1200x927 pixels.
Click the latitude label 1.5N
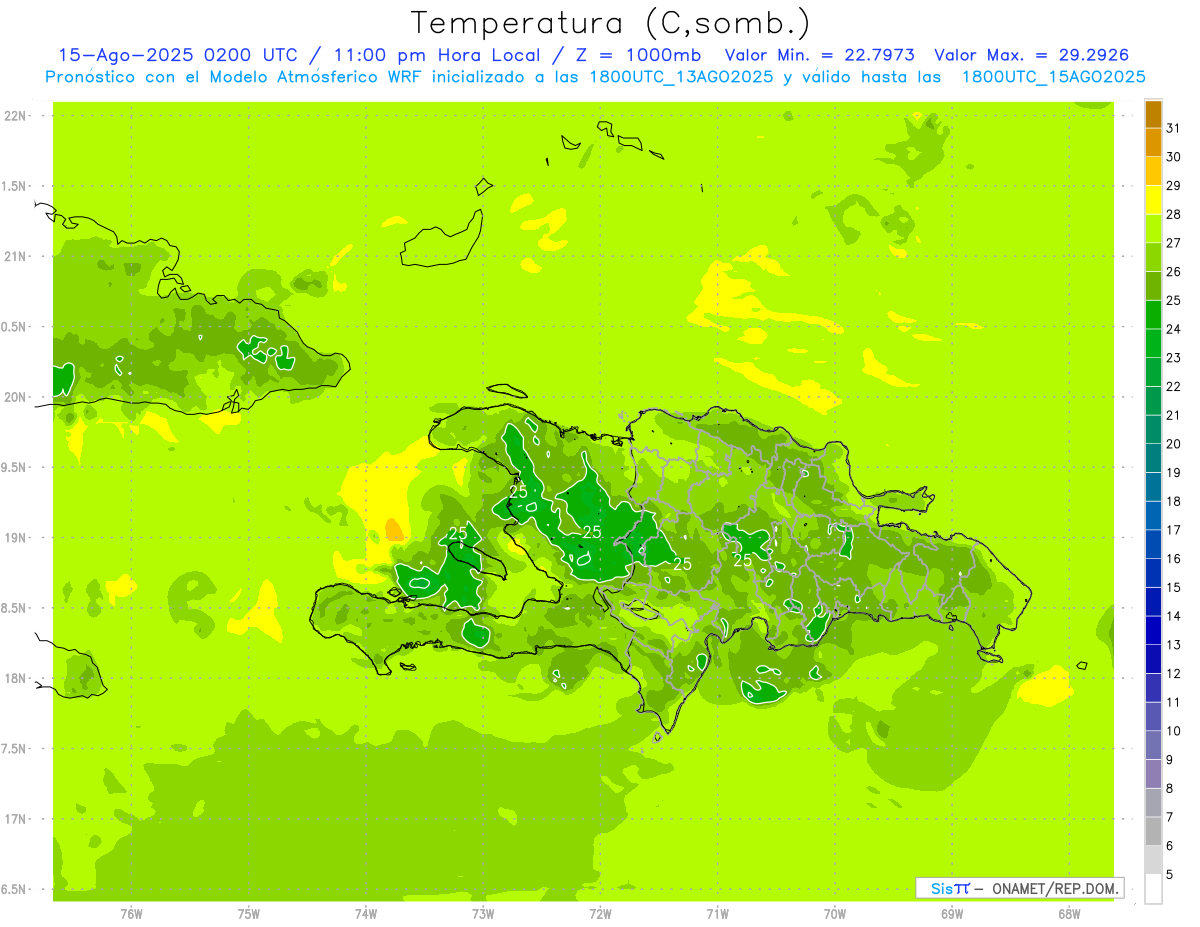click(x=14, y=186)
